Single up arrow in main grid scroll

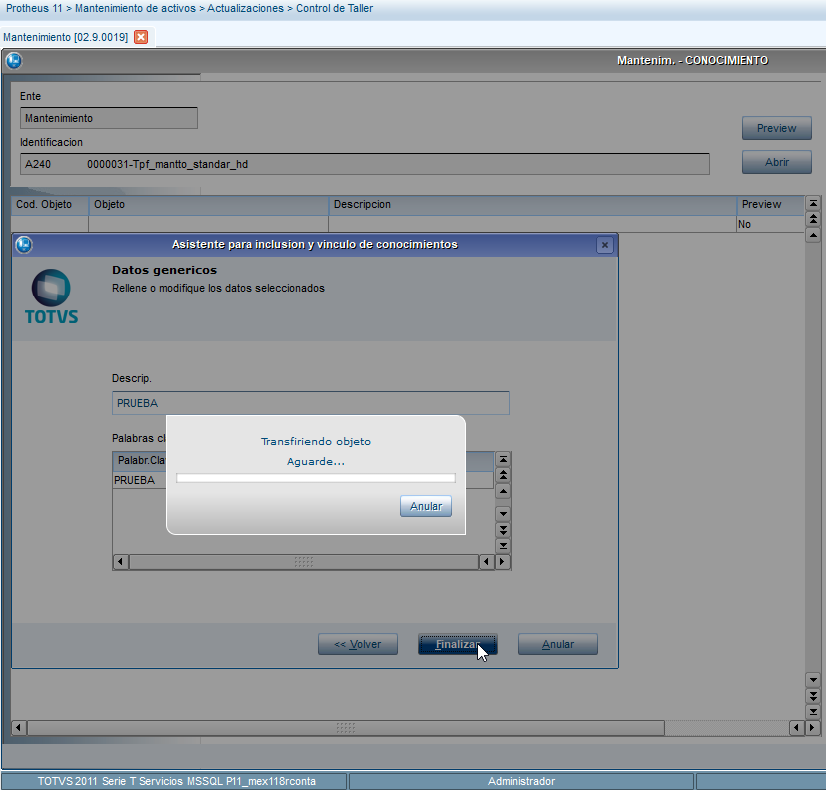(x=813, y=235)
